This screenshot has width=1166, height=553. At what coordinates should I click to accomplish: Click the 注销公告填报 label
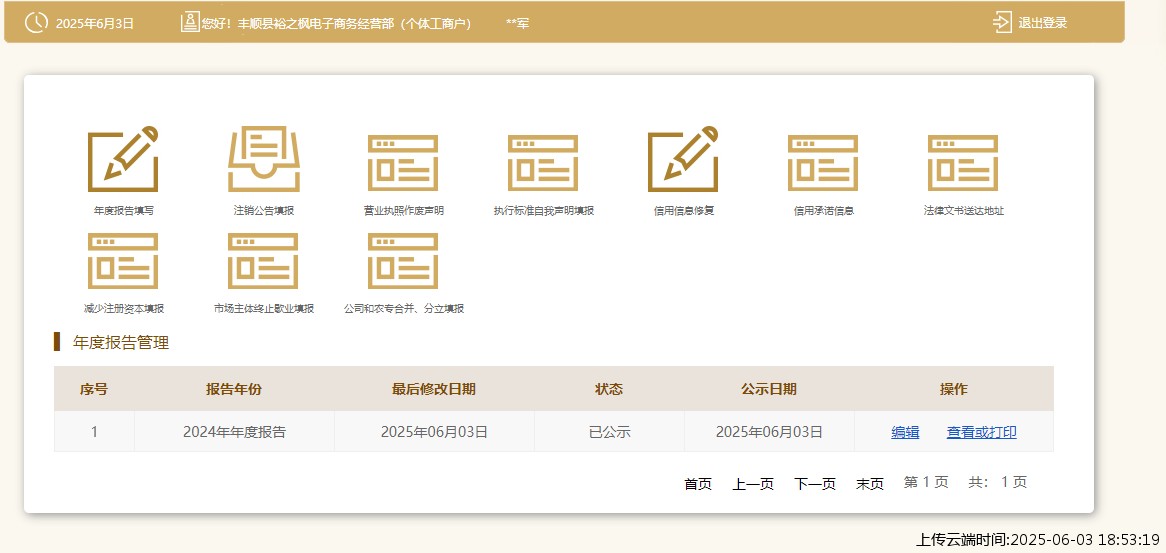[x=264, y=210]
